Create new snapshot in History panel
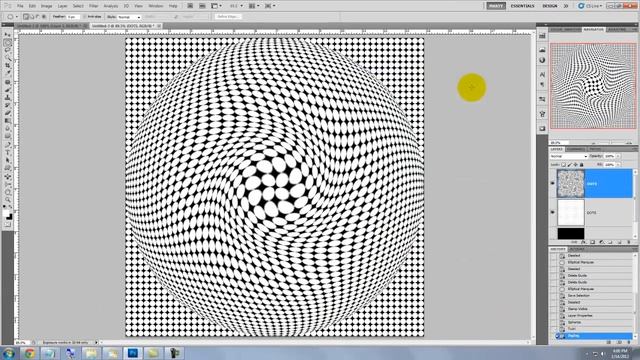The height and width of the screenshot is (360, 640). (x=619, y=342)
